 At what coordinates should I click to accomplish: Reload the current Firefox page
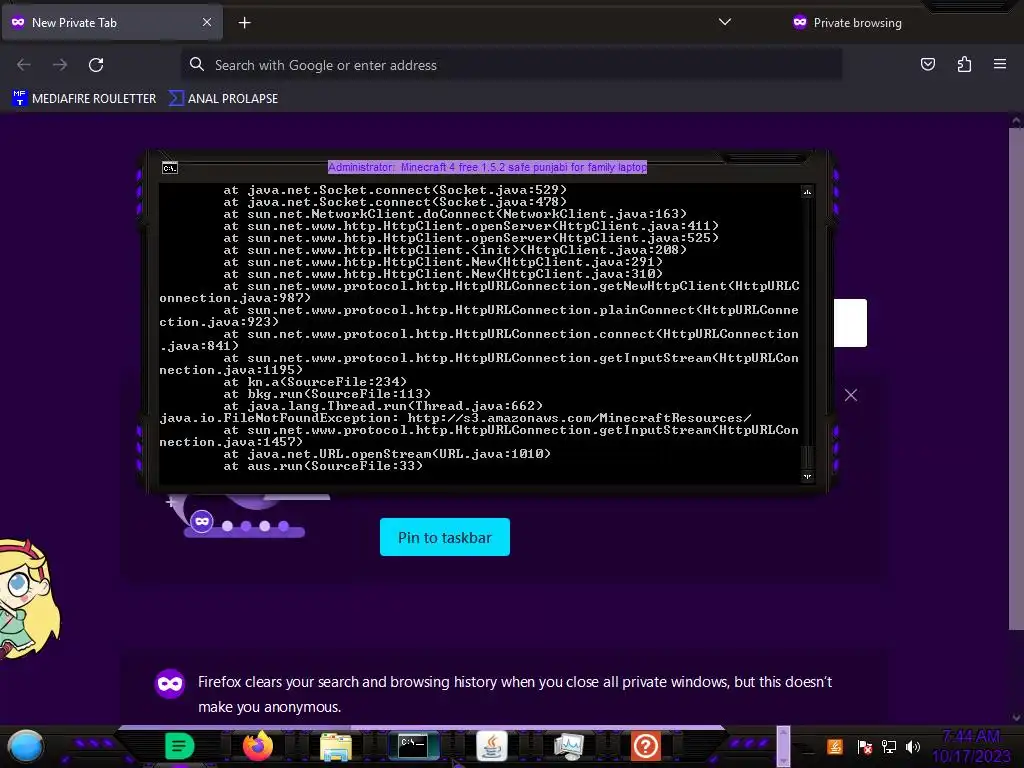96,65
